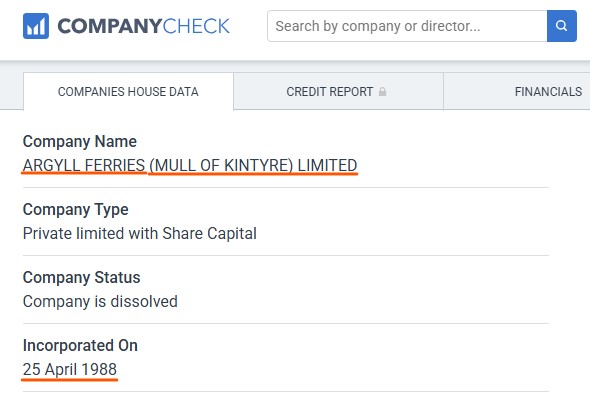
Task: Click the bold COMPANY word in logo
Action: tap(109, 26)
